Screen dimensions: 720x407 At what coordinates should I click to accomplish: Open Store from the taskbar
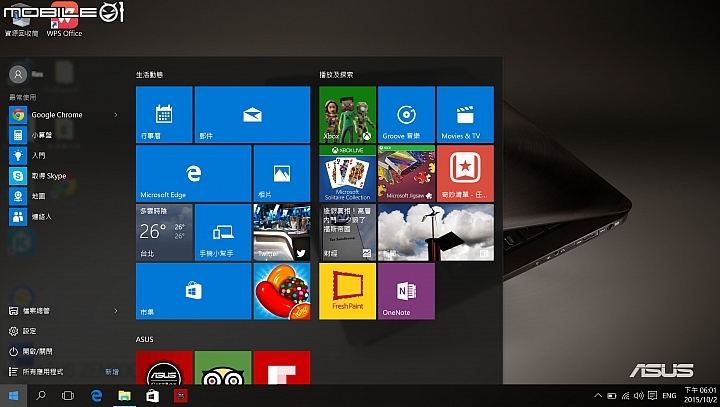152,396
